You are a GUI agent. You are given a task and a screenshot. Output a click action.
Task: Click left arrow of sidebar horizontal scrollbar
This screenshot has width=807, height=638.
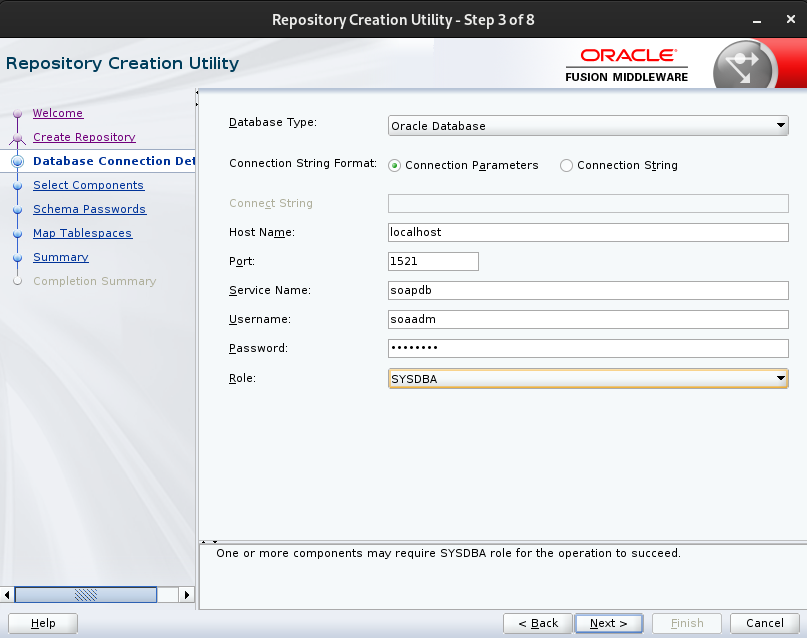[x=7, y=595]
